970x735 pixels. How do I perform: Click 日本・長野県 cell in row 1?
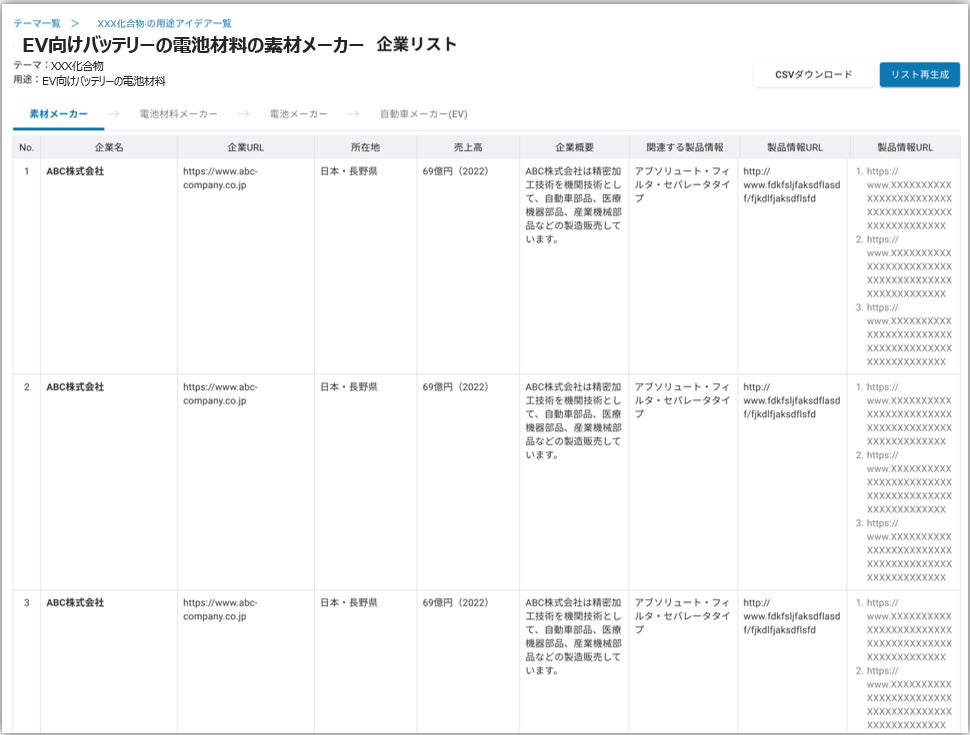point(348,171)
